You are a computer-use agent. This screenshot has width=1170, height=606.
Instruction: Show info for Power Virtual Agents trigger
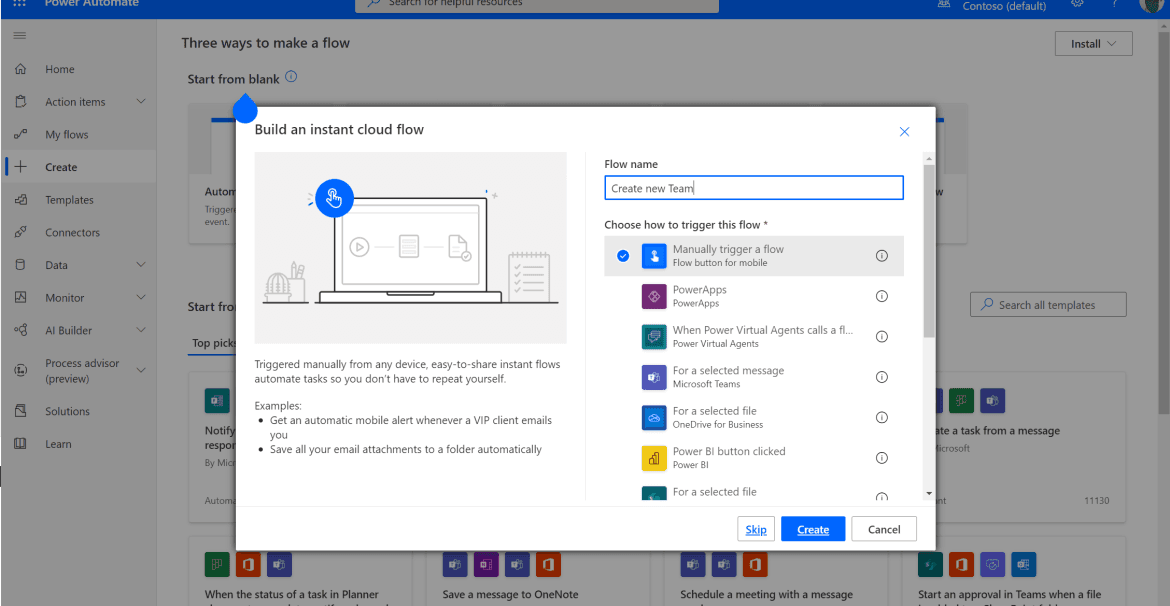[x=881, y=337]
